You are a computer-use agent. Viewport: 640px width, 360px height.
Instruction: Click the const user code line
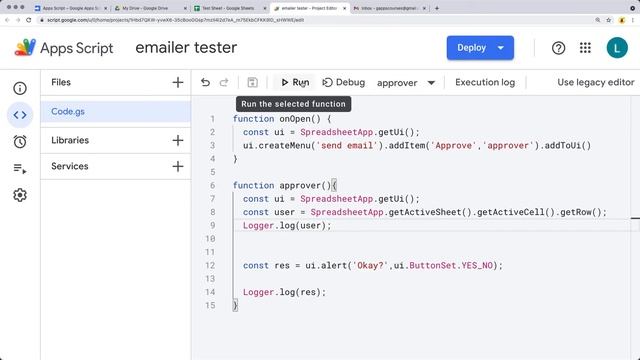tap(424, 212)
